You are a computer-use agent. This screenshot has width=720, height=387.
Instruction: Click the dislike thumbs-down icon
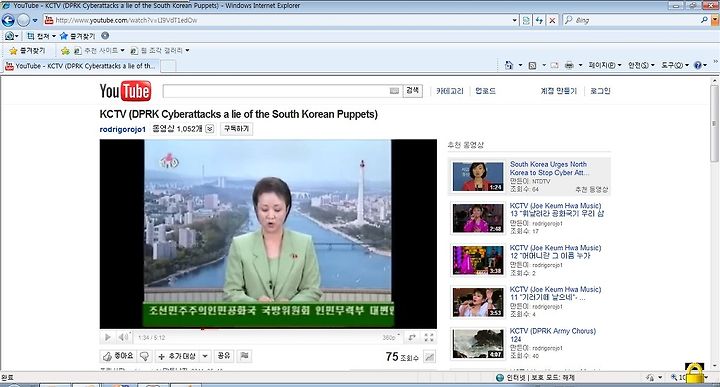click(x=145, y=356)
